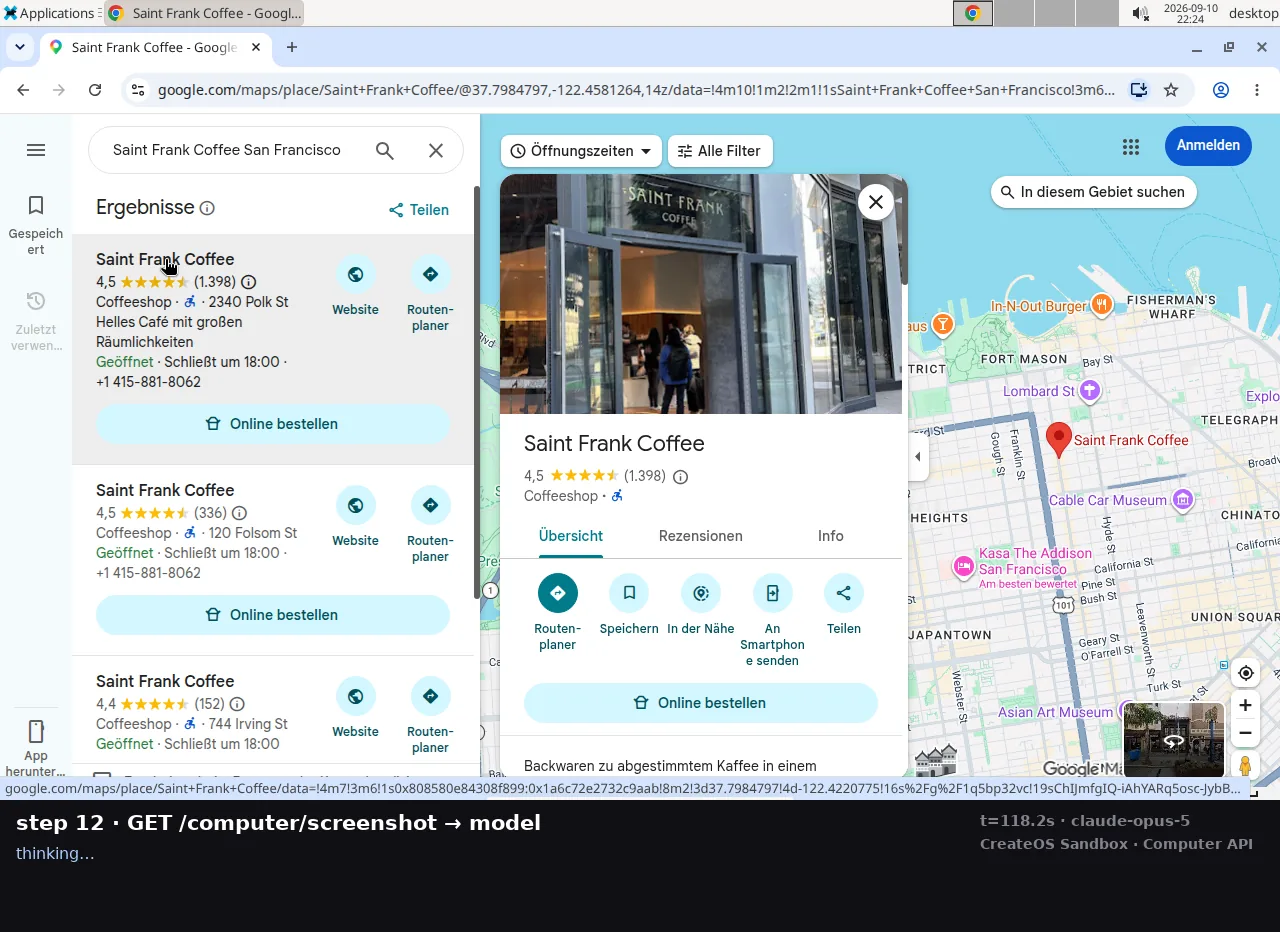The height and width of the screenshot is (932, 1280).
Task: Open the Street View thumbnail on the map
Action: tap(1174, 740)
